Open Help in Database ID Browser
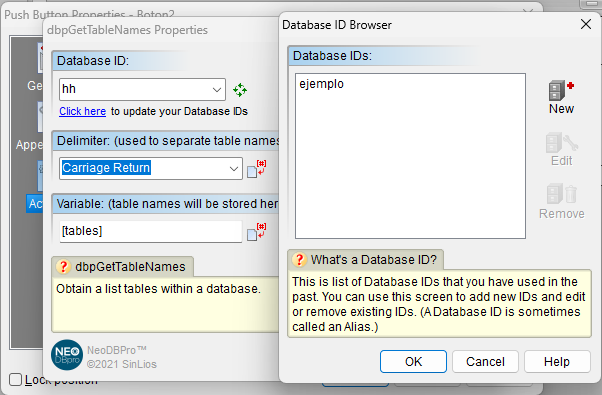 pyautogui.click(x=557, y=362)
